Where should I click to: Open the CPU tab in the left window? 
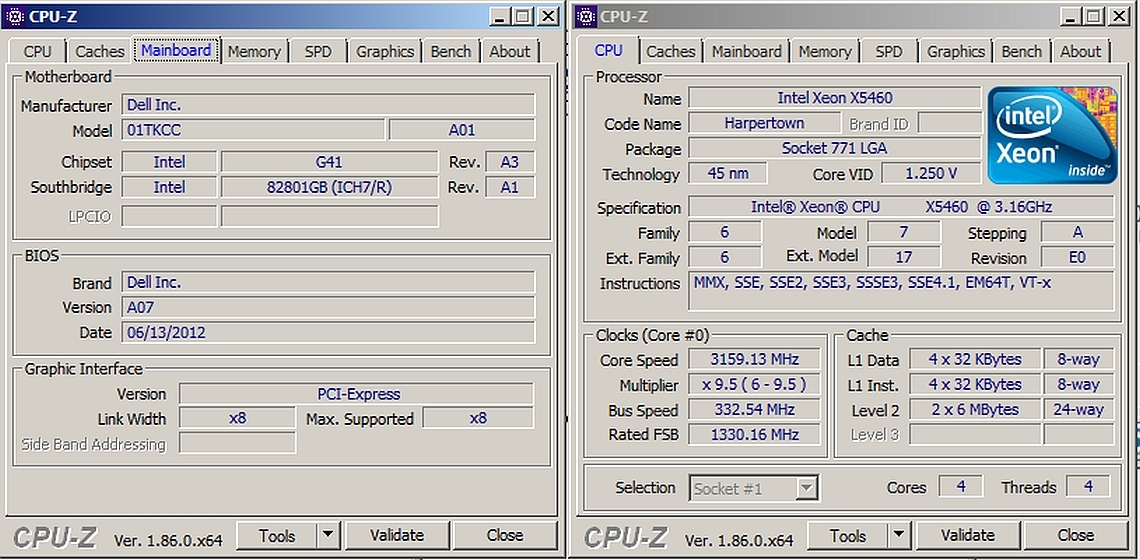click(x=38, y=52)
